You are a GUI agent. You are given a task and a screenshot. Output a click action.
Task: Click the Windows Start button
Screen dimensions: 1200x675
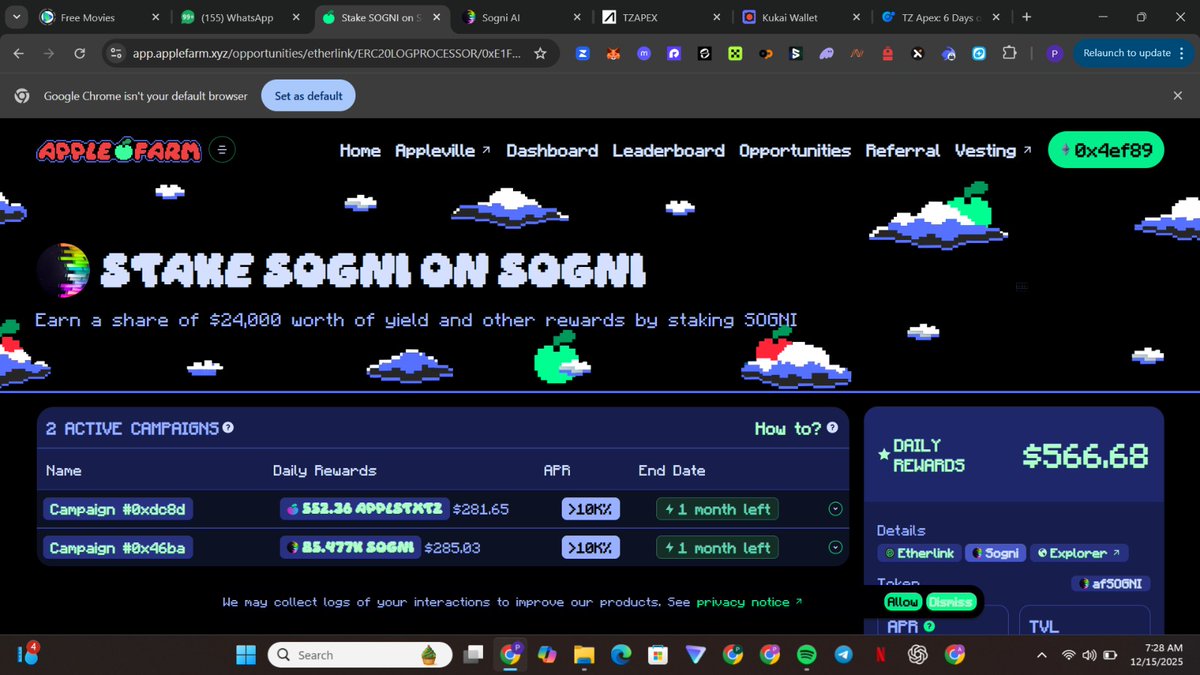(245, 654)
